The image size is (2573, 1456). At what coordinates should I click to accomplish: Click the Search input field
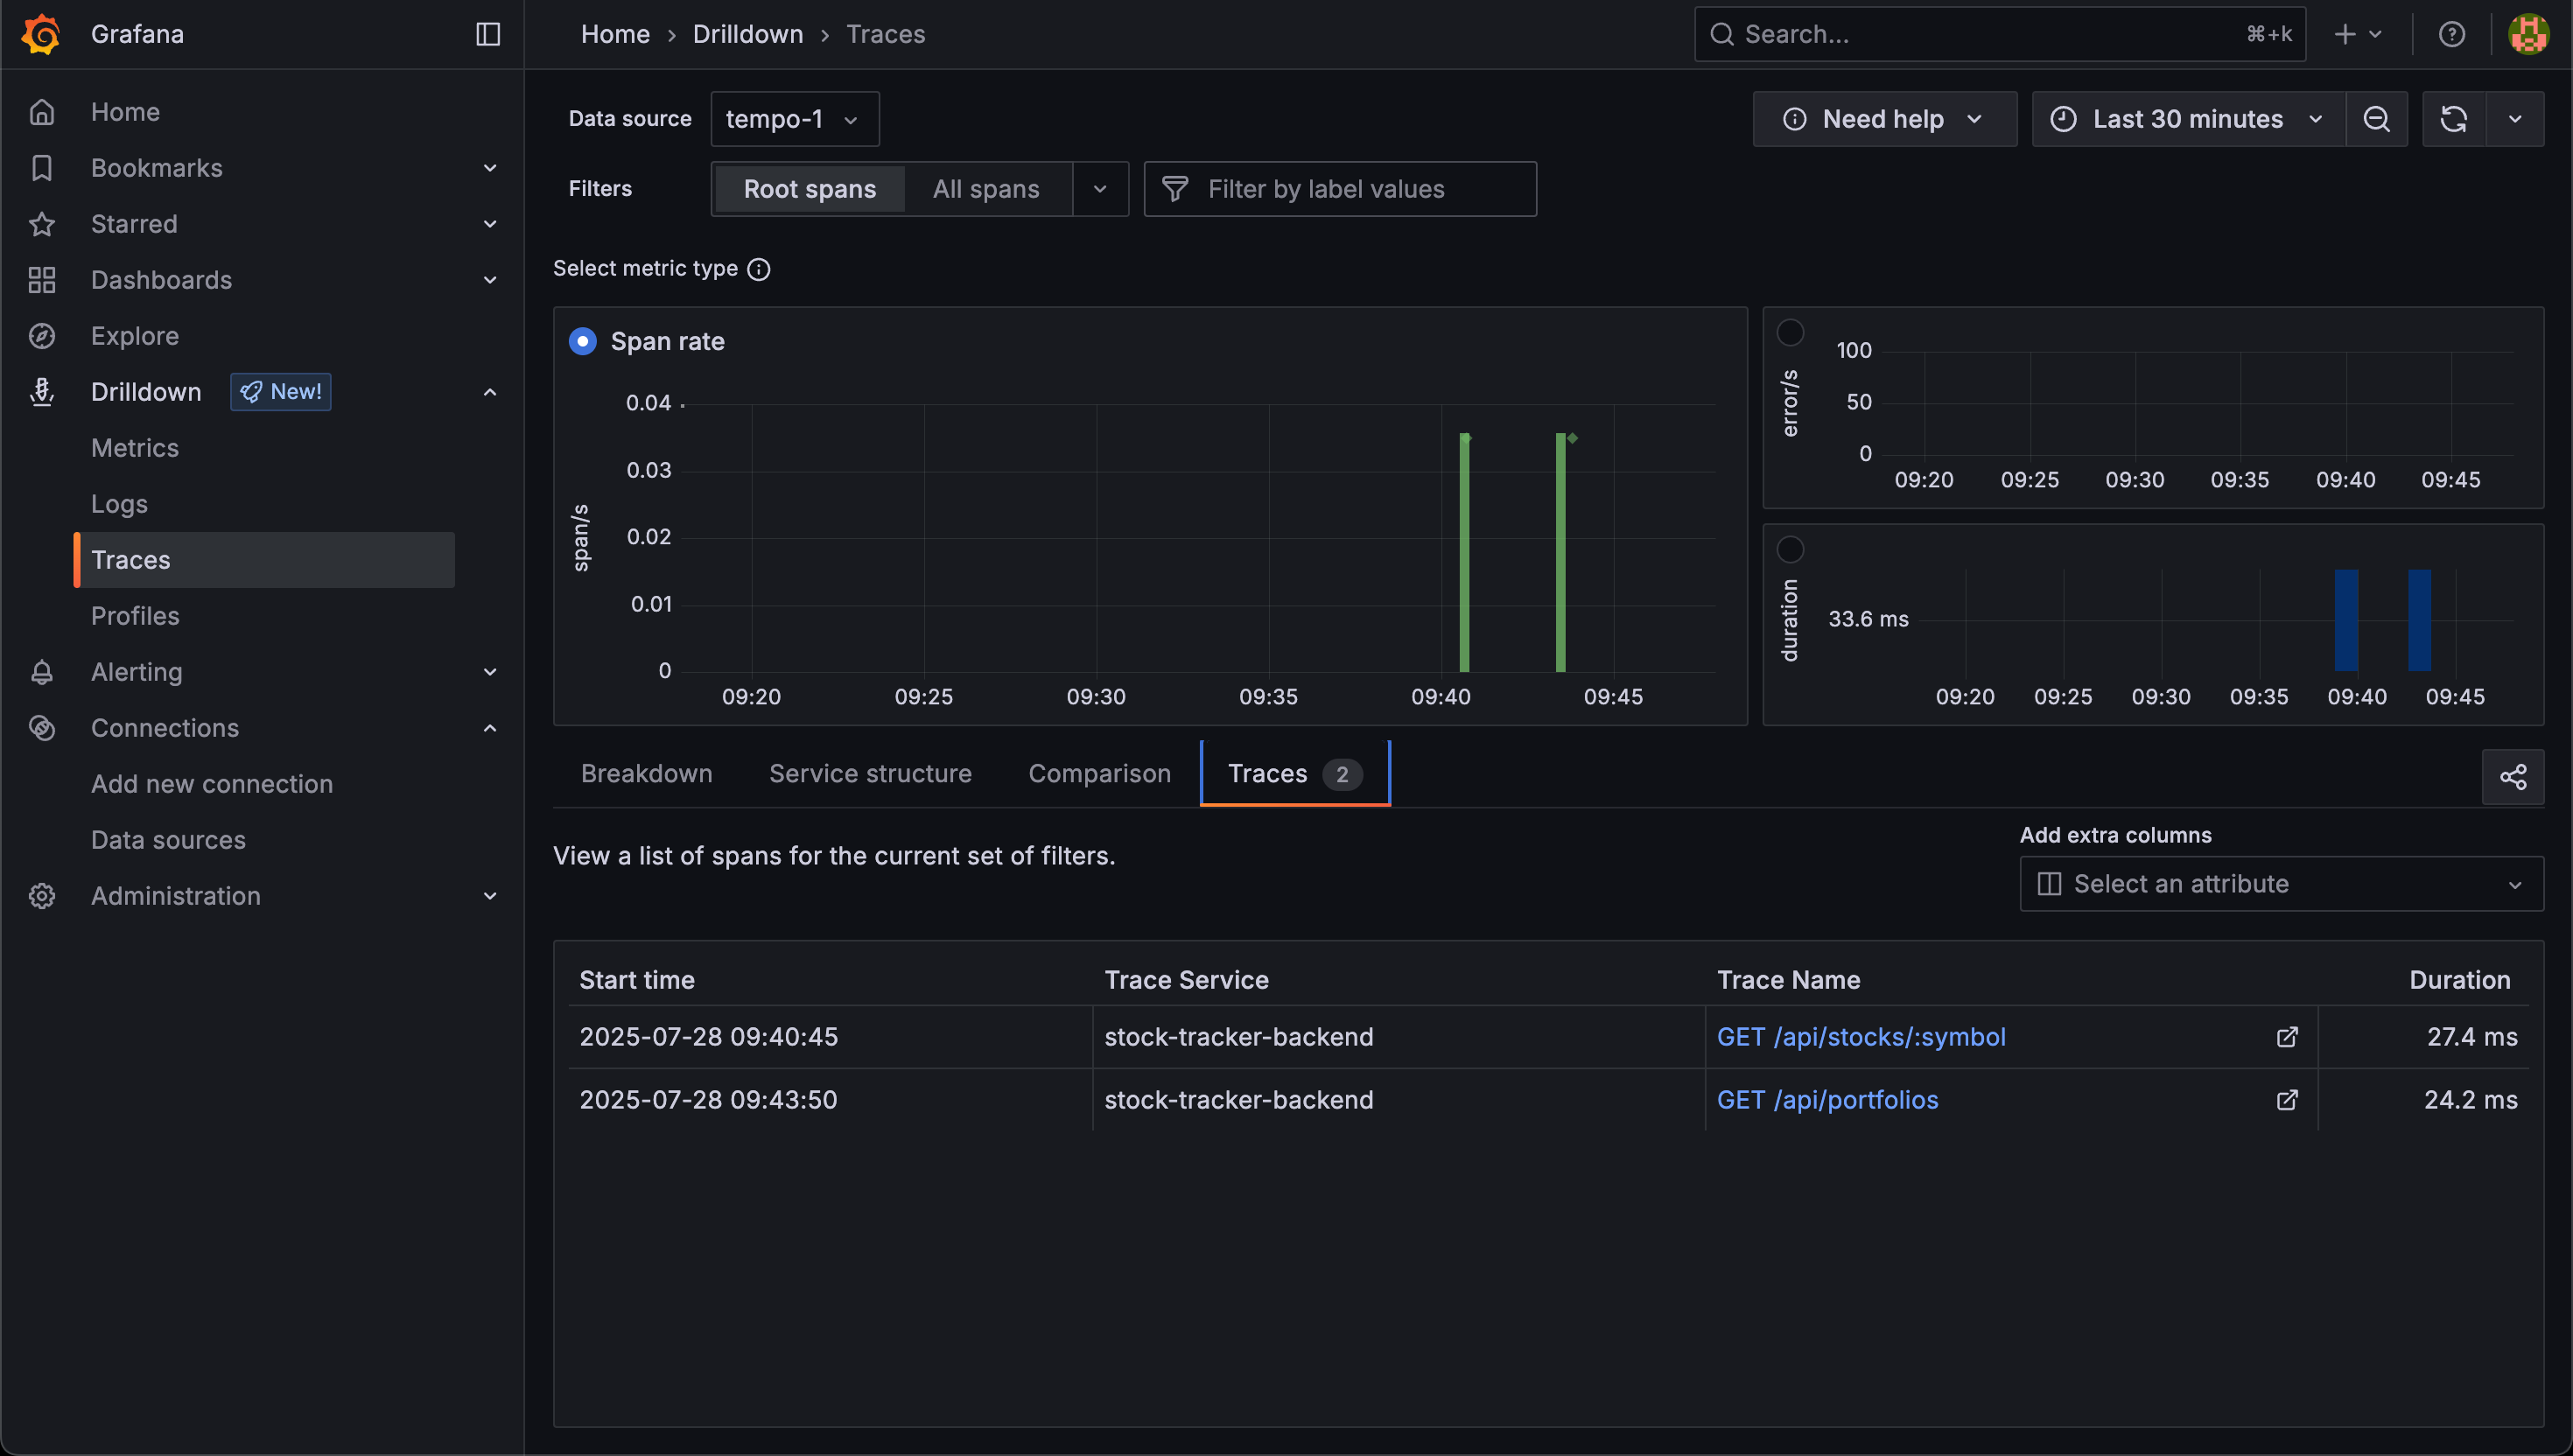point(2000,34)
